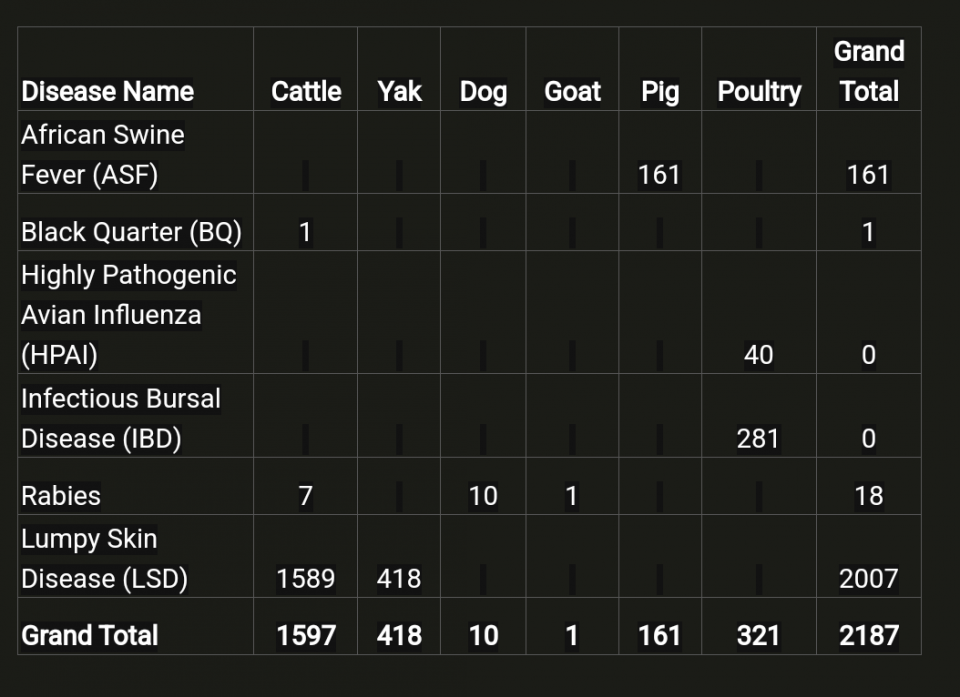Select the Pig column header
The height and width of the screenshot is (697, 960).
click(660, 92)
